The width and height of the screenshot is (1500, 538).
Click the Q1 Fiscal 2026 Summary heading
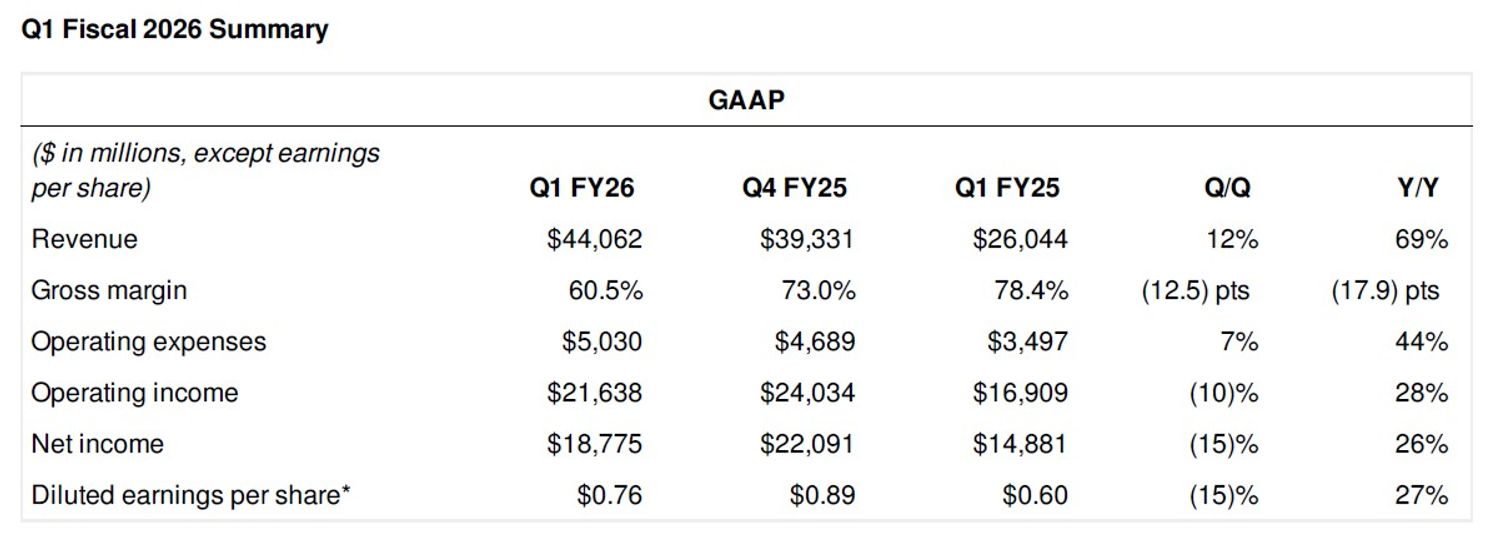click(x=174, y=30)
